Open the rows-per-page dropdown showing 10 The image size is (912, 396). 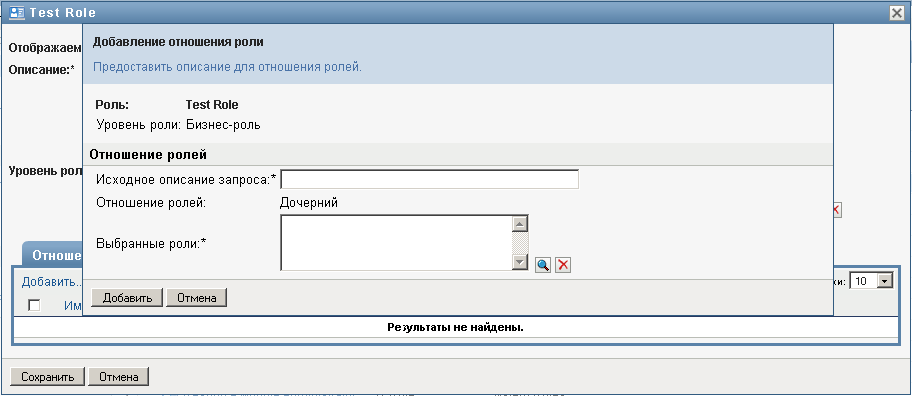click(871, 281)
